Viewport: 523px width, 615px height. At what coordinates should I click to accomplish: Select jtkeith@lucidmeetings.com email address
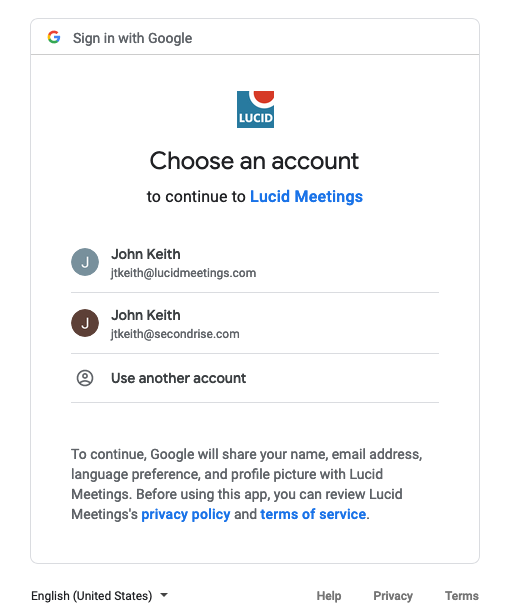[x=183, y=273]
